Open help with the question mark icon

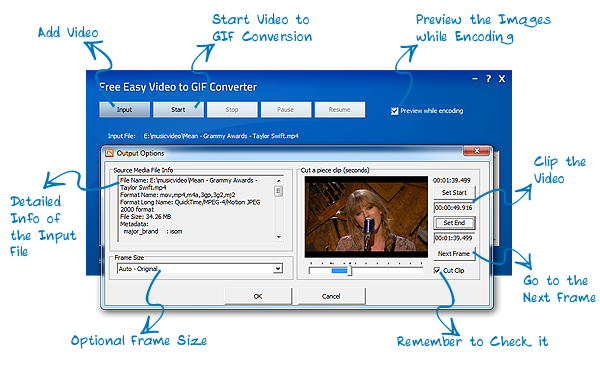(488, 79)
